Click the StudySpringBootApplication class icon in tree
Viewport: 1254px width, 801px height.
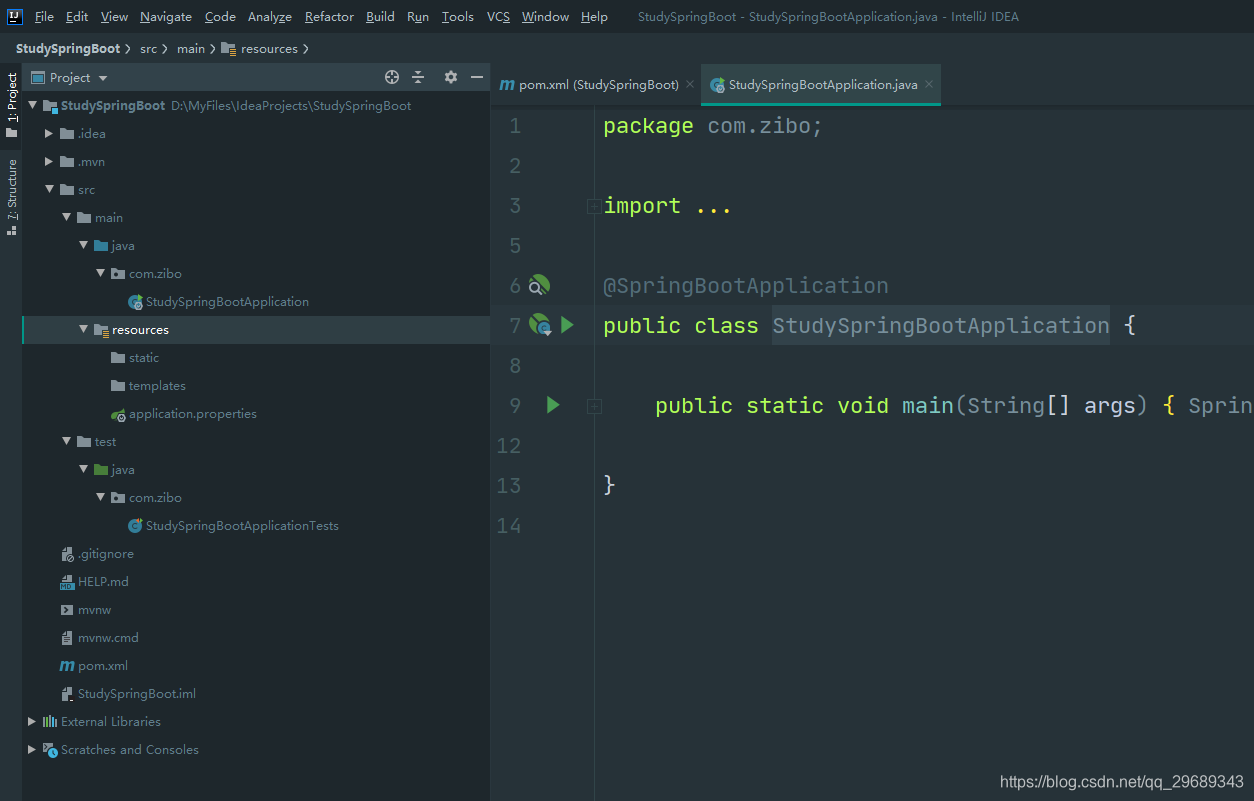tap(135, 301)
